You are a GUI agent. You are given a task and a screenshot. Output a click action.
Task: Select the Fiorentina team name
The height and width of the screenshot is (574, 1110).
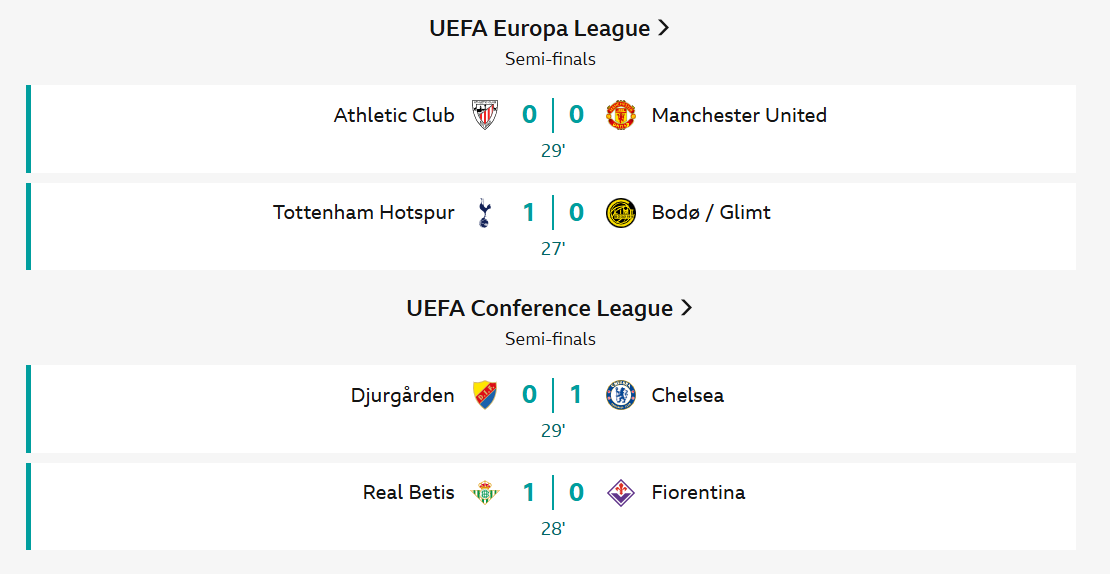[x=698, y=492]
